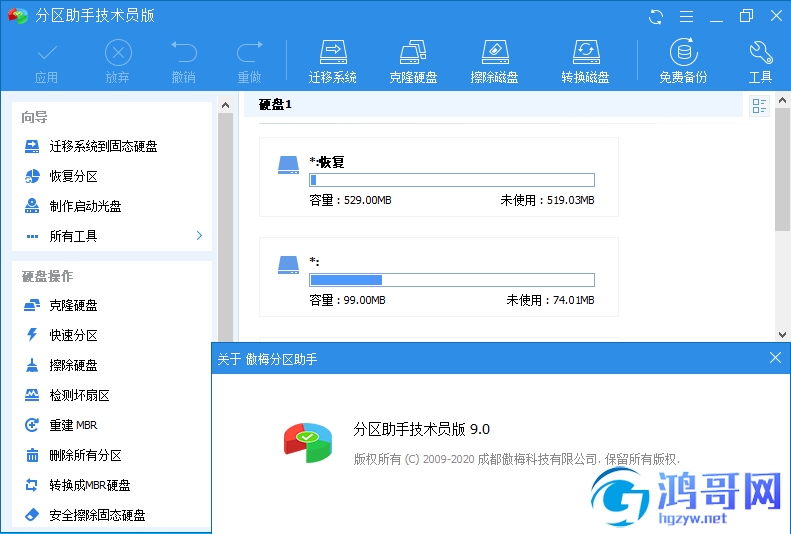
Task: Expand the 所有工具 chevron arrow
Action: click(199, 235)
